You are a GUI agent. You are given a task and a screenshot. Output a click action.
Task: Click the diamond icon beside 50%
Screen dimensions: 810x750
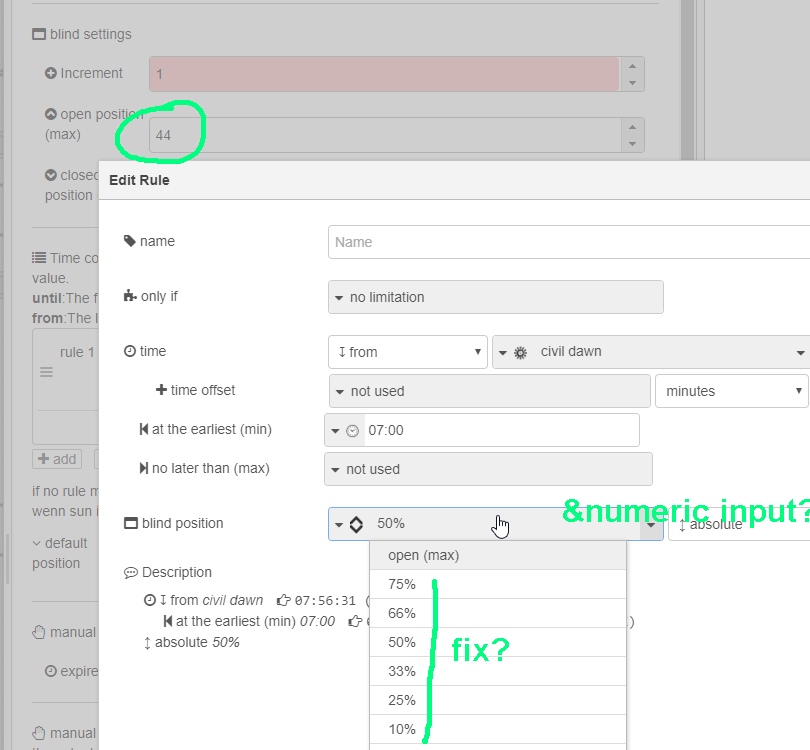[x=356, y=524]
